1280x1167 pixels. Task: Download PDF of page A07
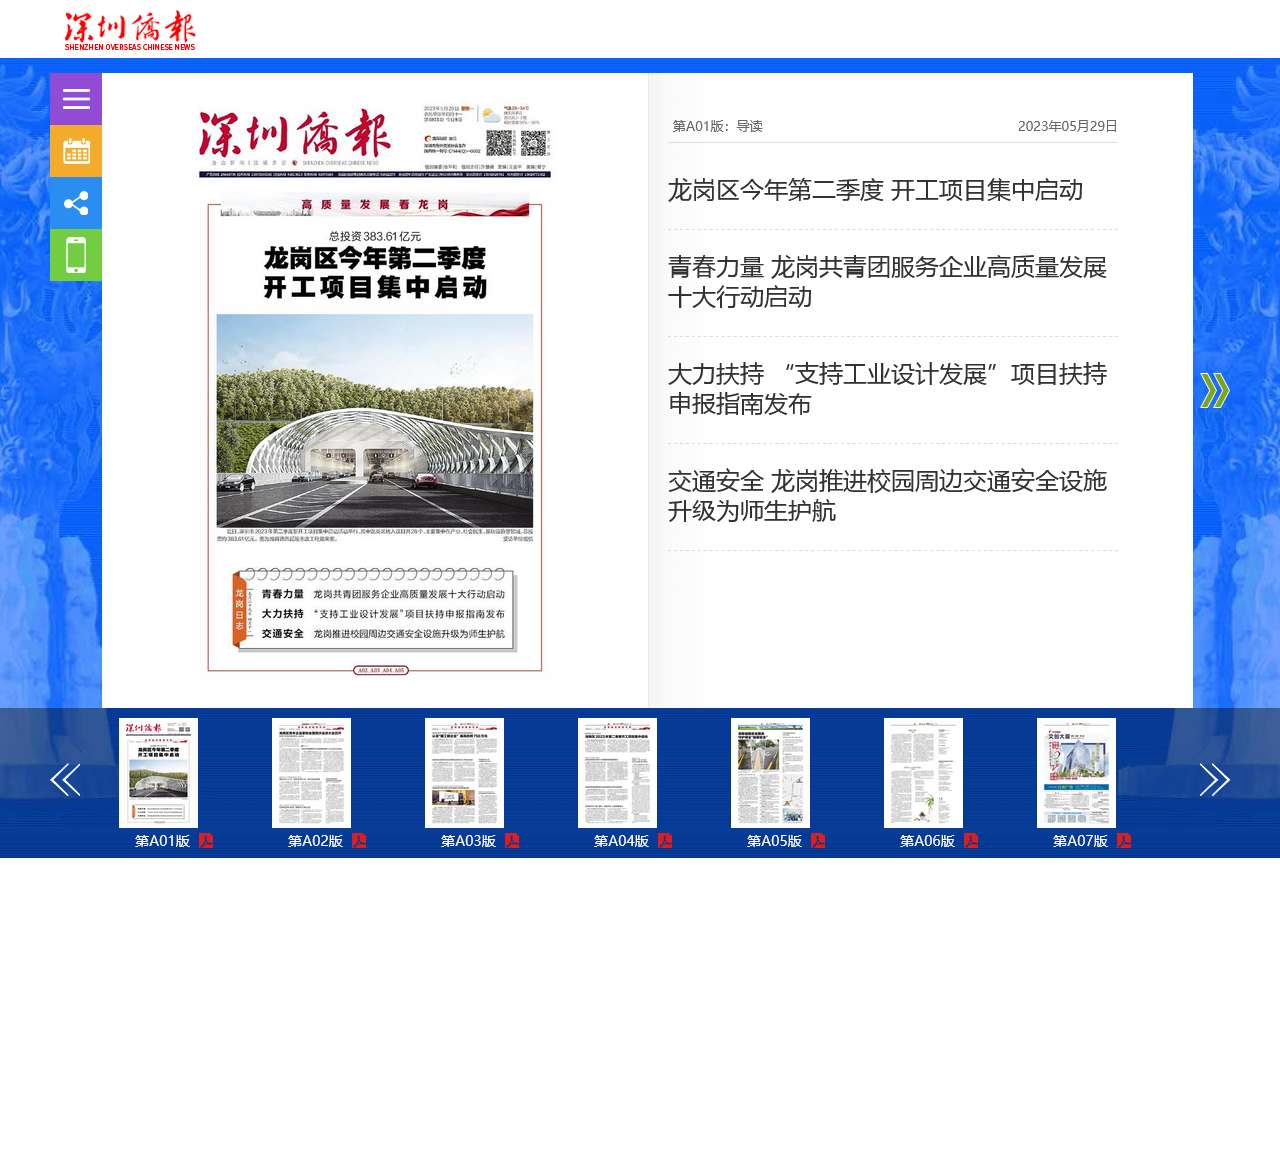(x=1124, y=841)
